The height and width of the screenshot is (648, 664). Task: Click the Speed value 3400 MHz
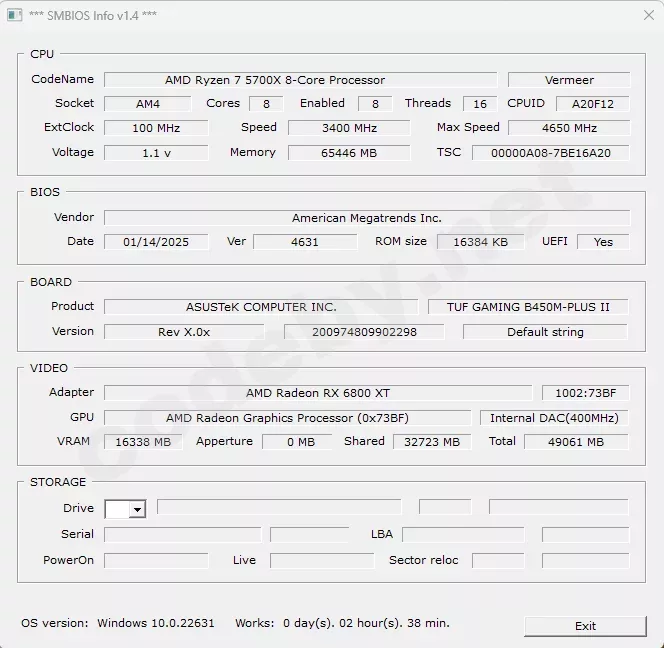pyautogui.click(x=349, y=128)
